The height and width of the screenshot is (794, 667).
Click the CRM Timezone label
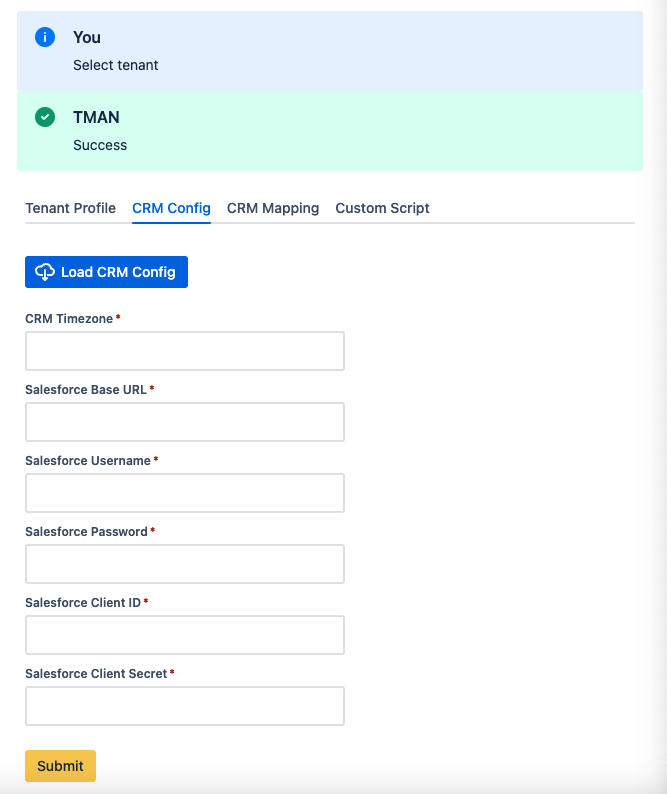[69, 319]
